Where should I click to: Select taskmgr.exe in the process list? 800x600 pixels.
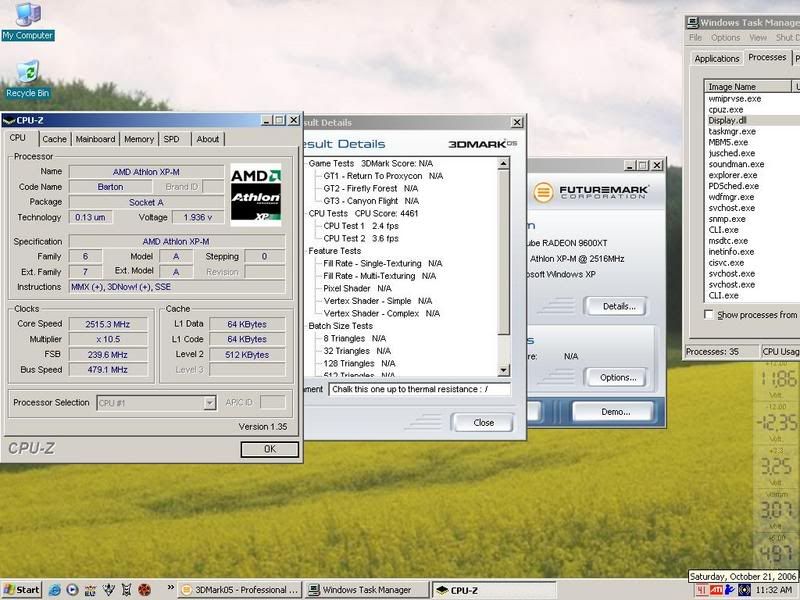pos(732,132)
